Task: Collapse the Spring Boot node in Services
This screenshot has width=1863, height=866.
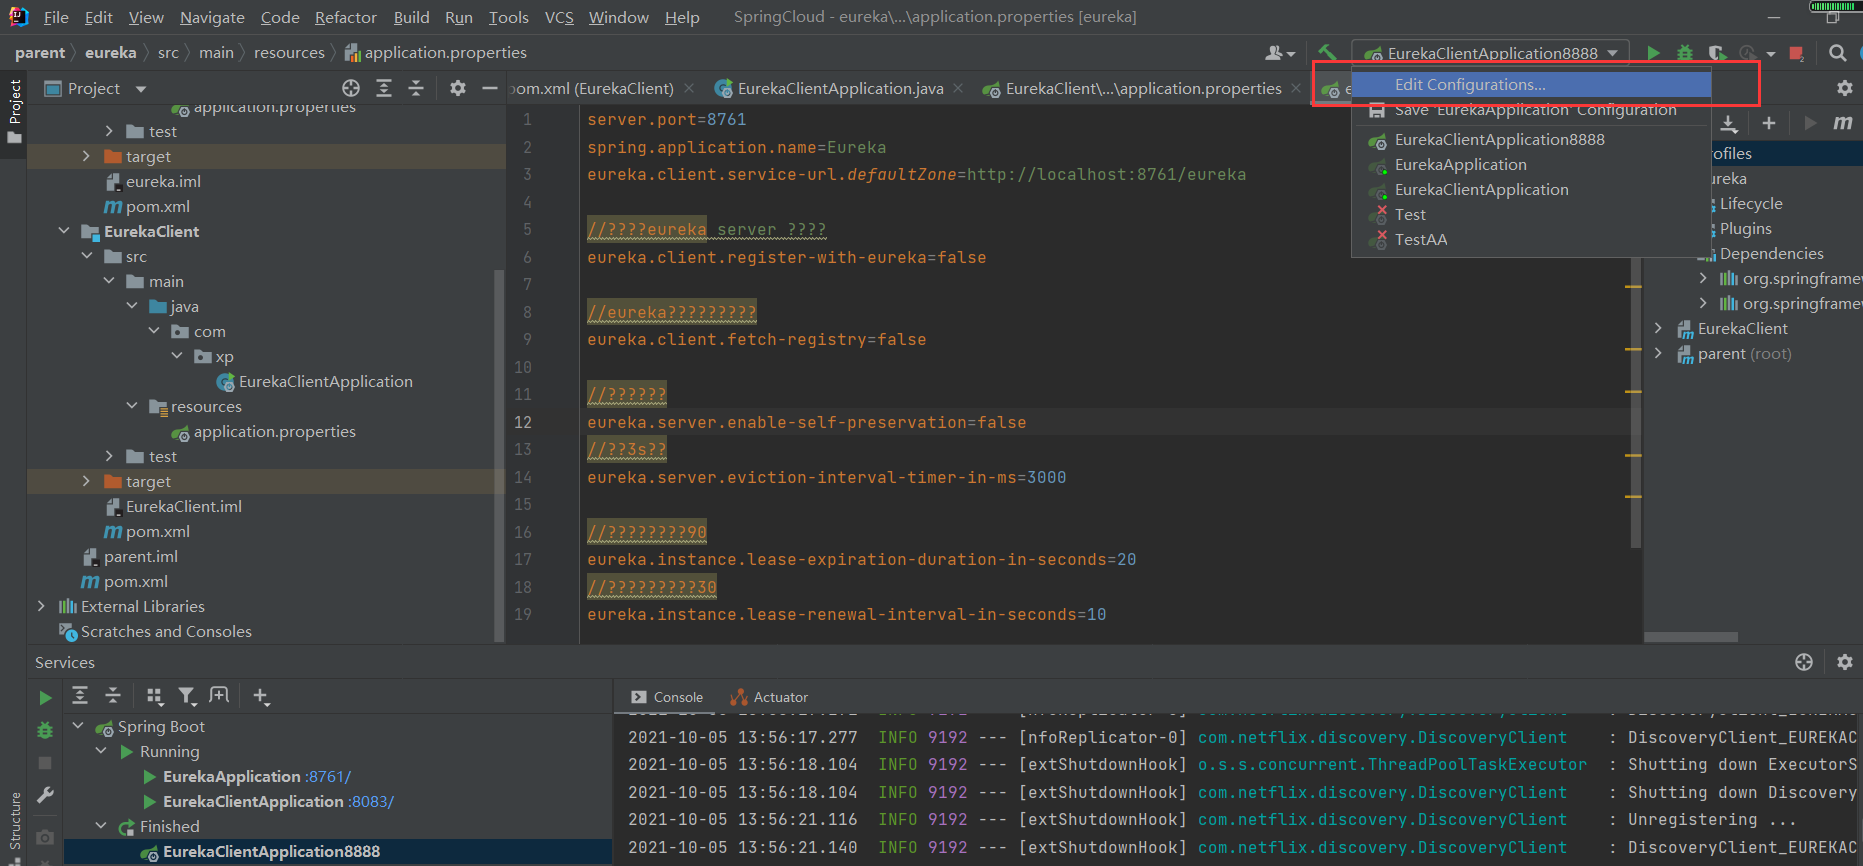Action: pyautogui.click(x=78, y=726)
